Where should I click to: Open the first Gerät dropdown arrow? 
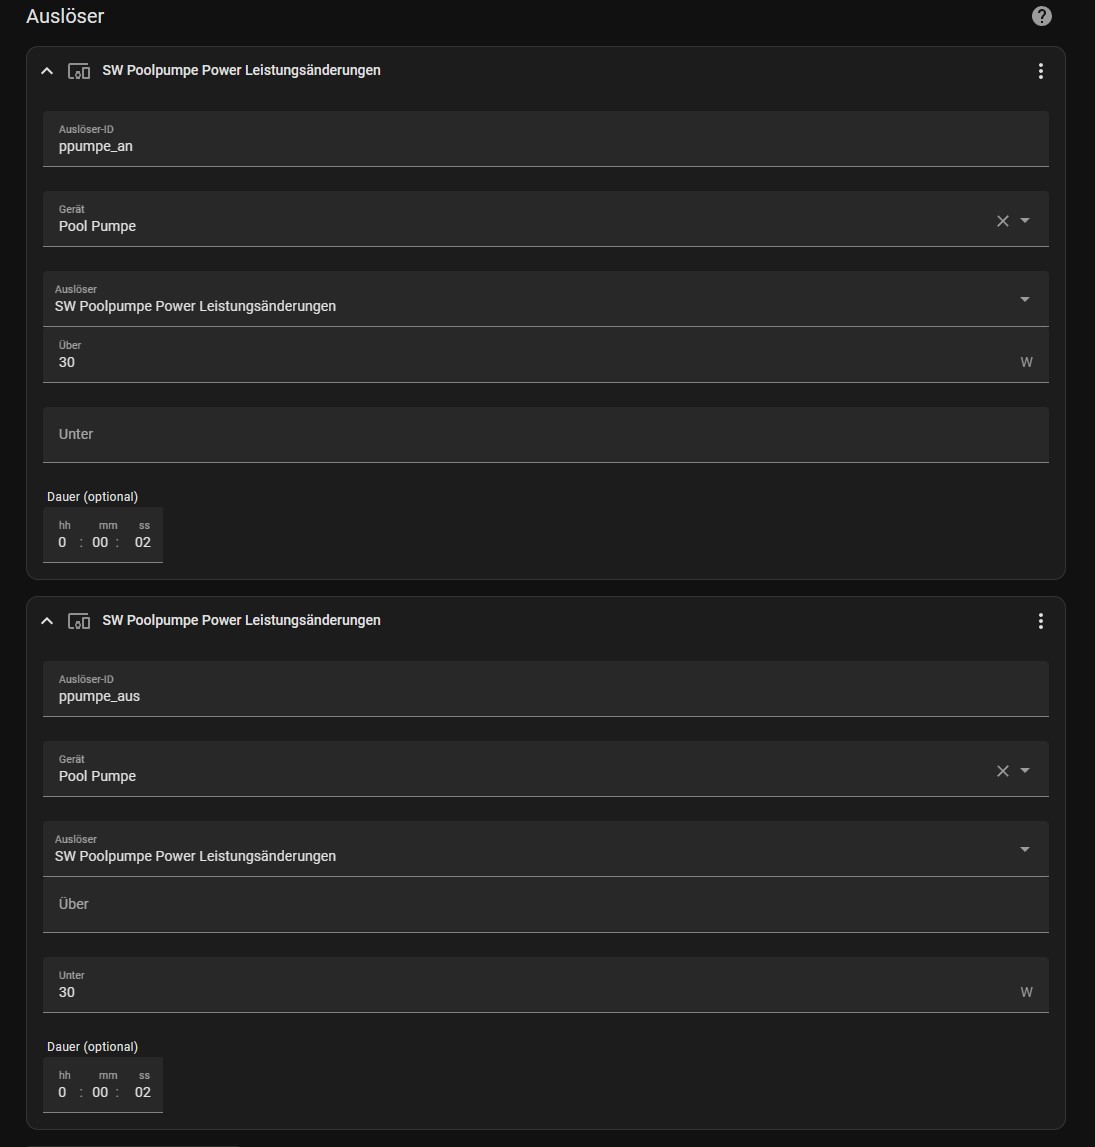1025,221
